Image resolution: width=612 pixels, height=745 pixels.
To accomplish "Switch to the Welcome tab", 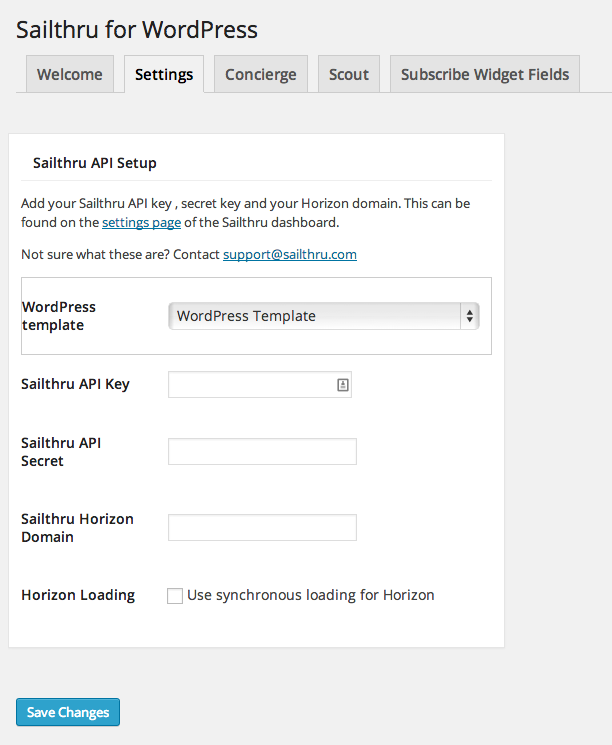I will coord(70,75).
